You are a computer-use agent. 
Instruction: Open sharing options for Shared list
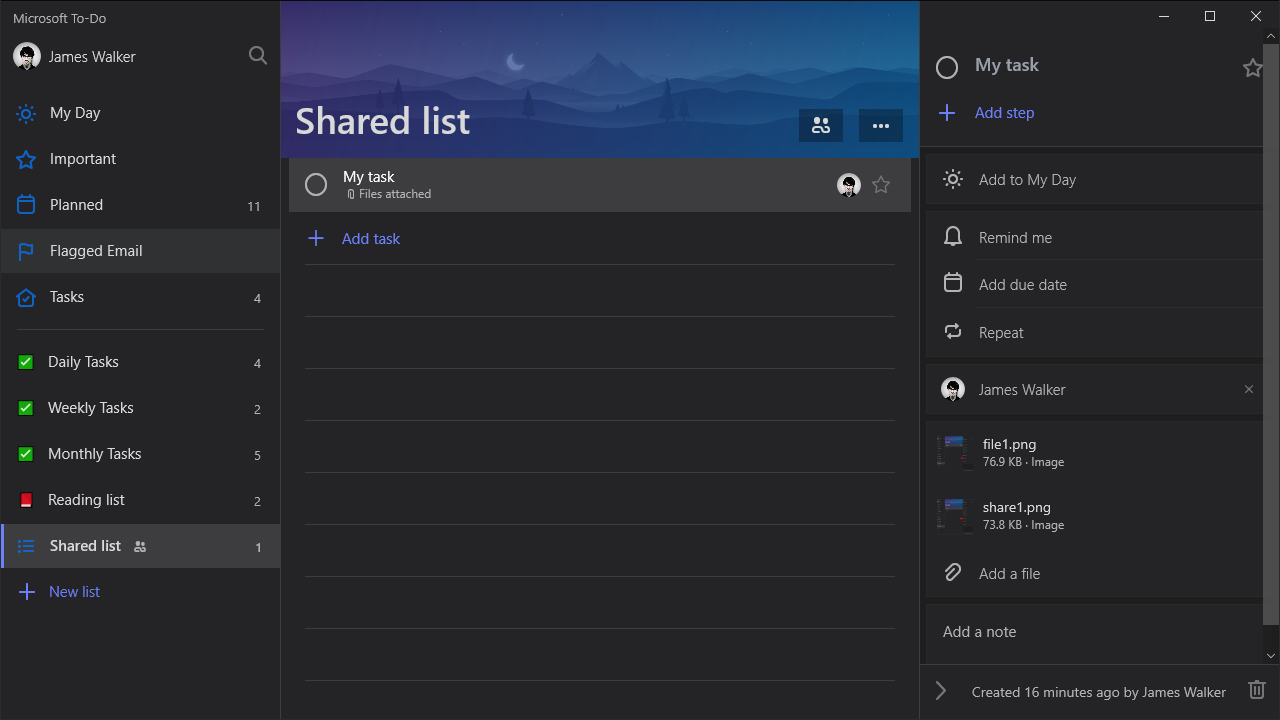821,126
